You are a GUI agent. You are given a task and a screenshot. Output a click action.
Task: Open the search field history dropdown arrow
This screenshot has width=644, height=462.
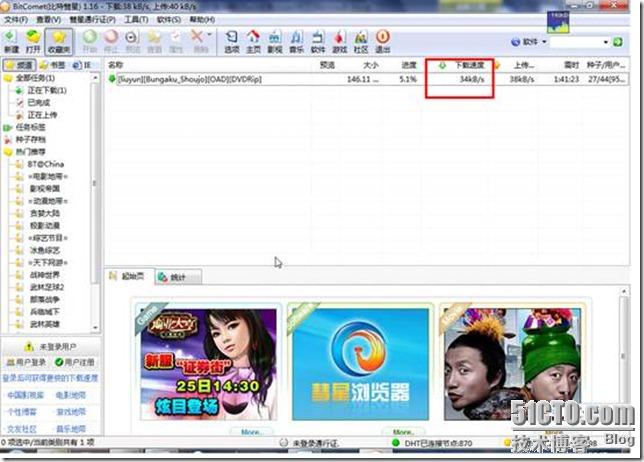[x=606, y=42]
